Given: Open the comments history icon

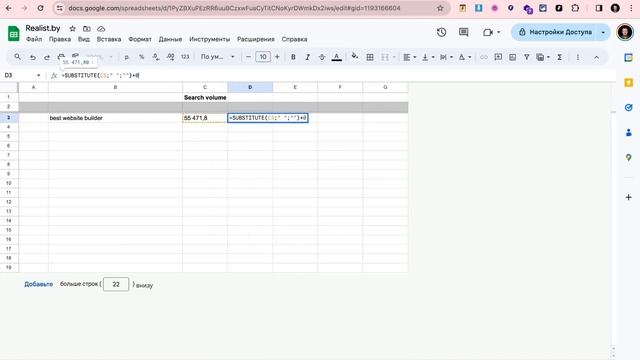Looking at the screenshot, I should (x=463, y=32).
